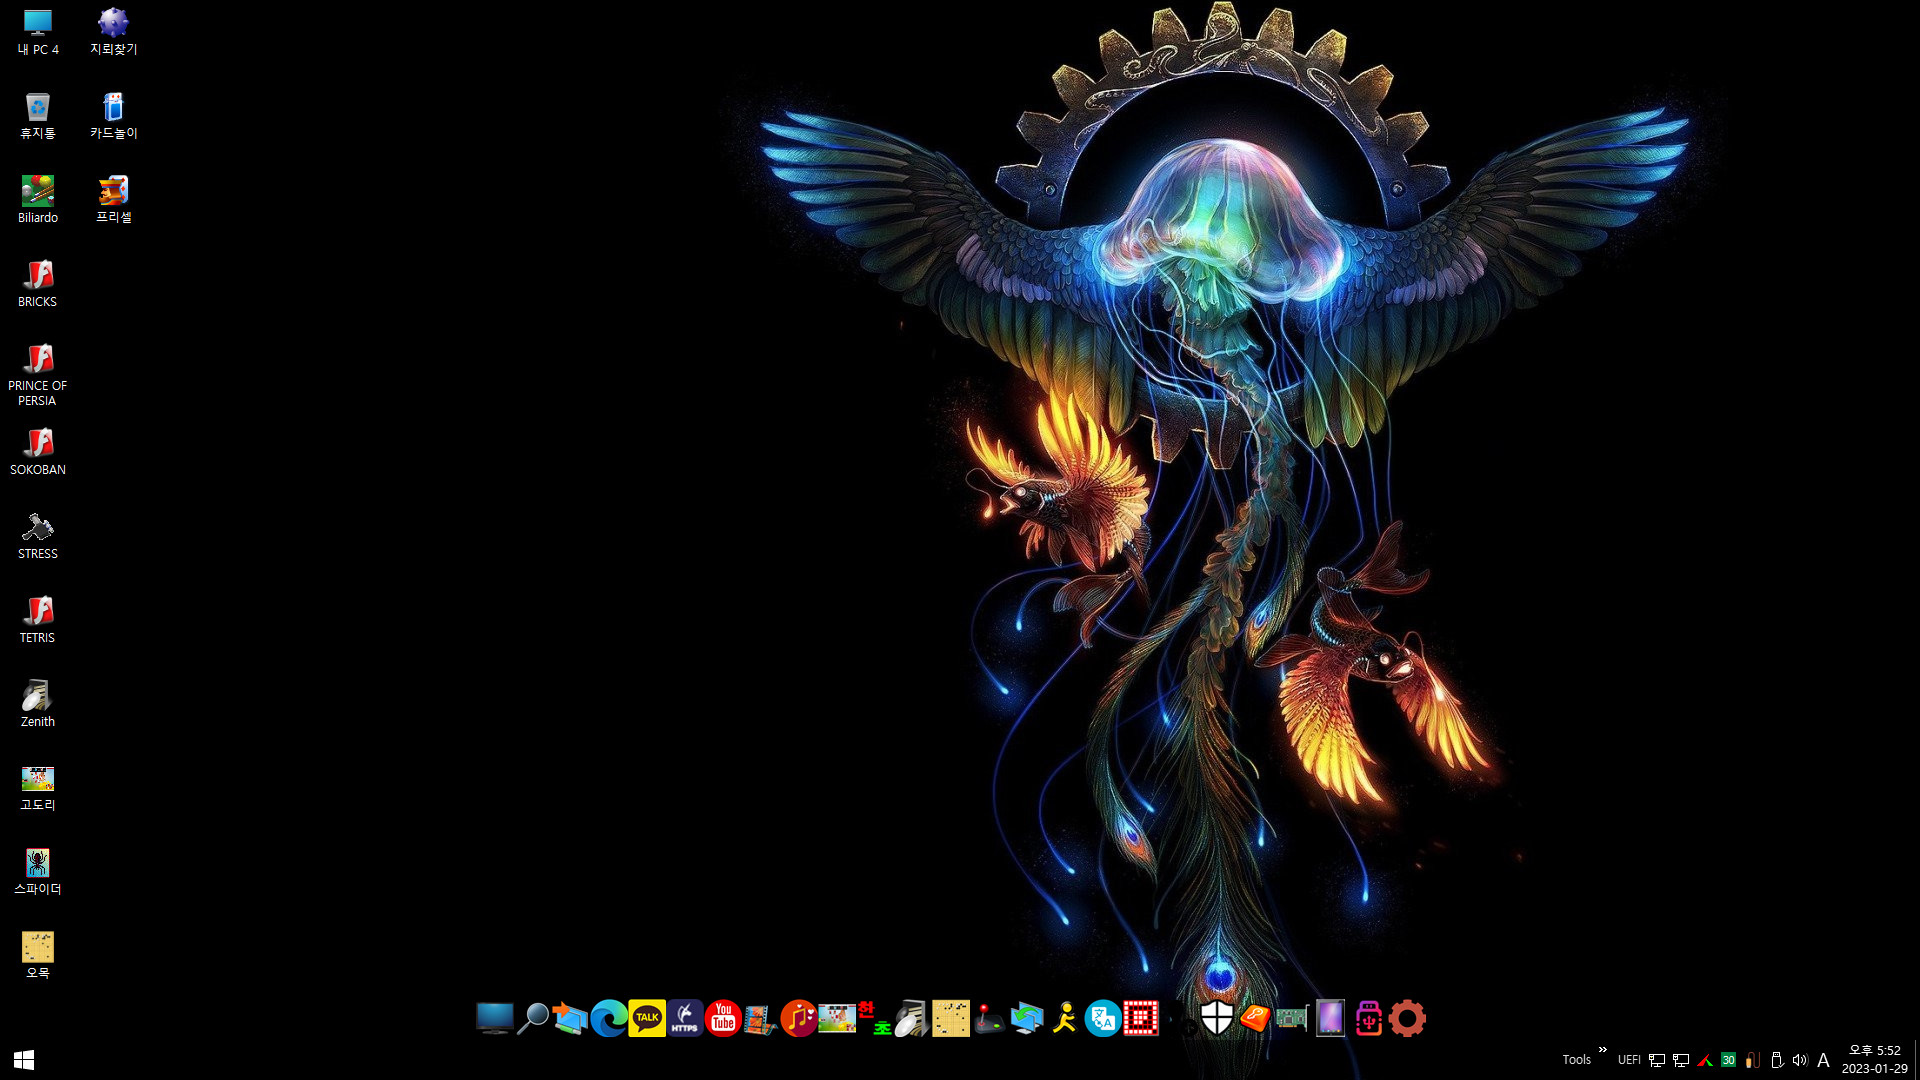Viewport: 1920px width, 1080px height.
Task: Open the music note heart dock icon
Action: click(x=798, y=1018)
